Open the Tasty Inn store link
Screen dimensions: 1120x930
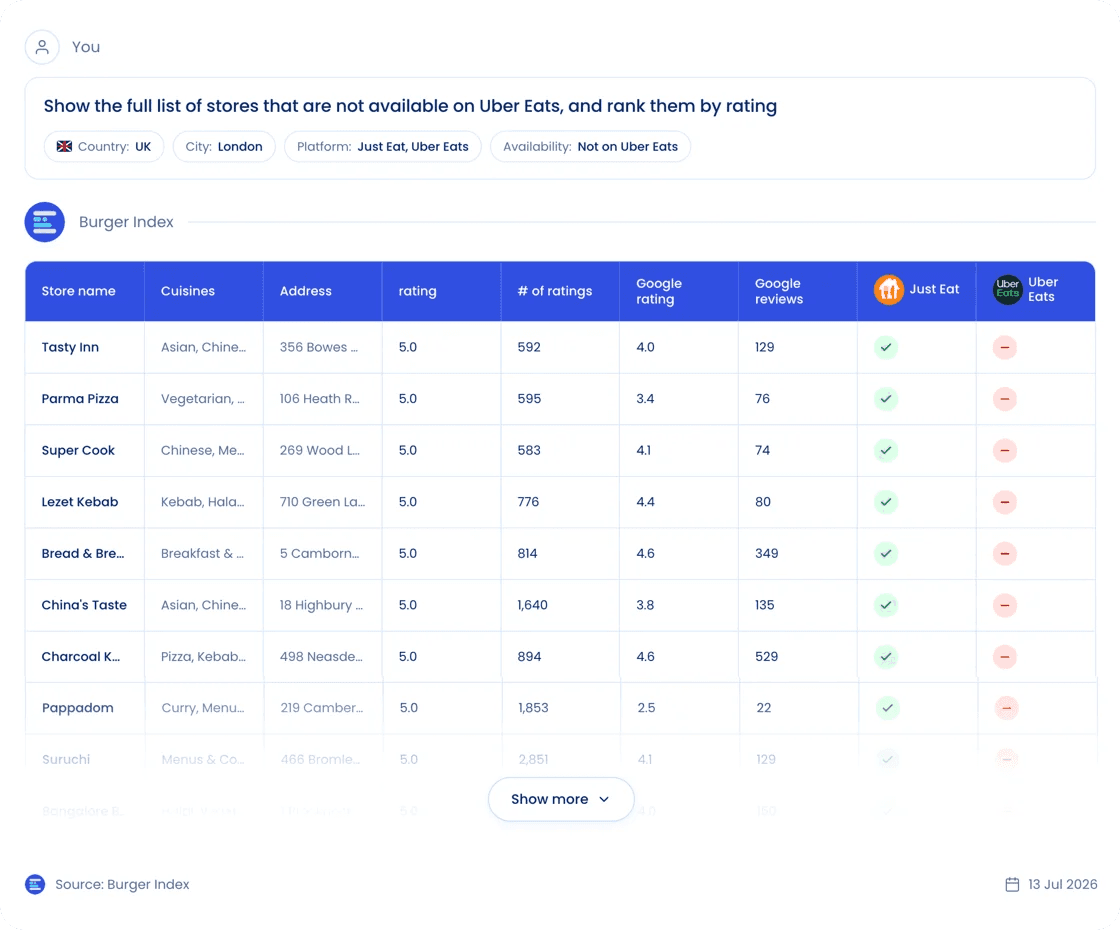[x=70, y=347]
